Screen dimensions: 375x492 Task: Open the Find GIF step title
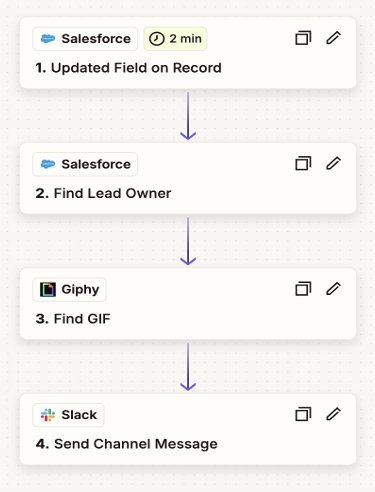click(73, 319)
